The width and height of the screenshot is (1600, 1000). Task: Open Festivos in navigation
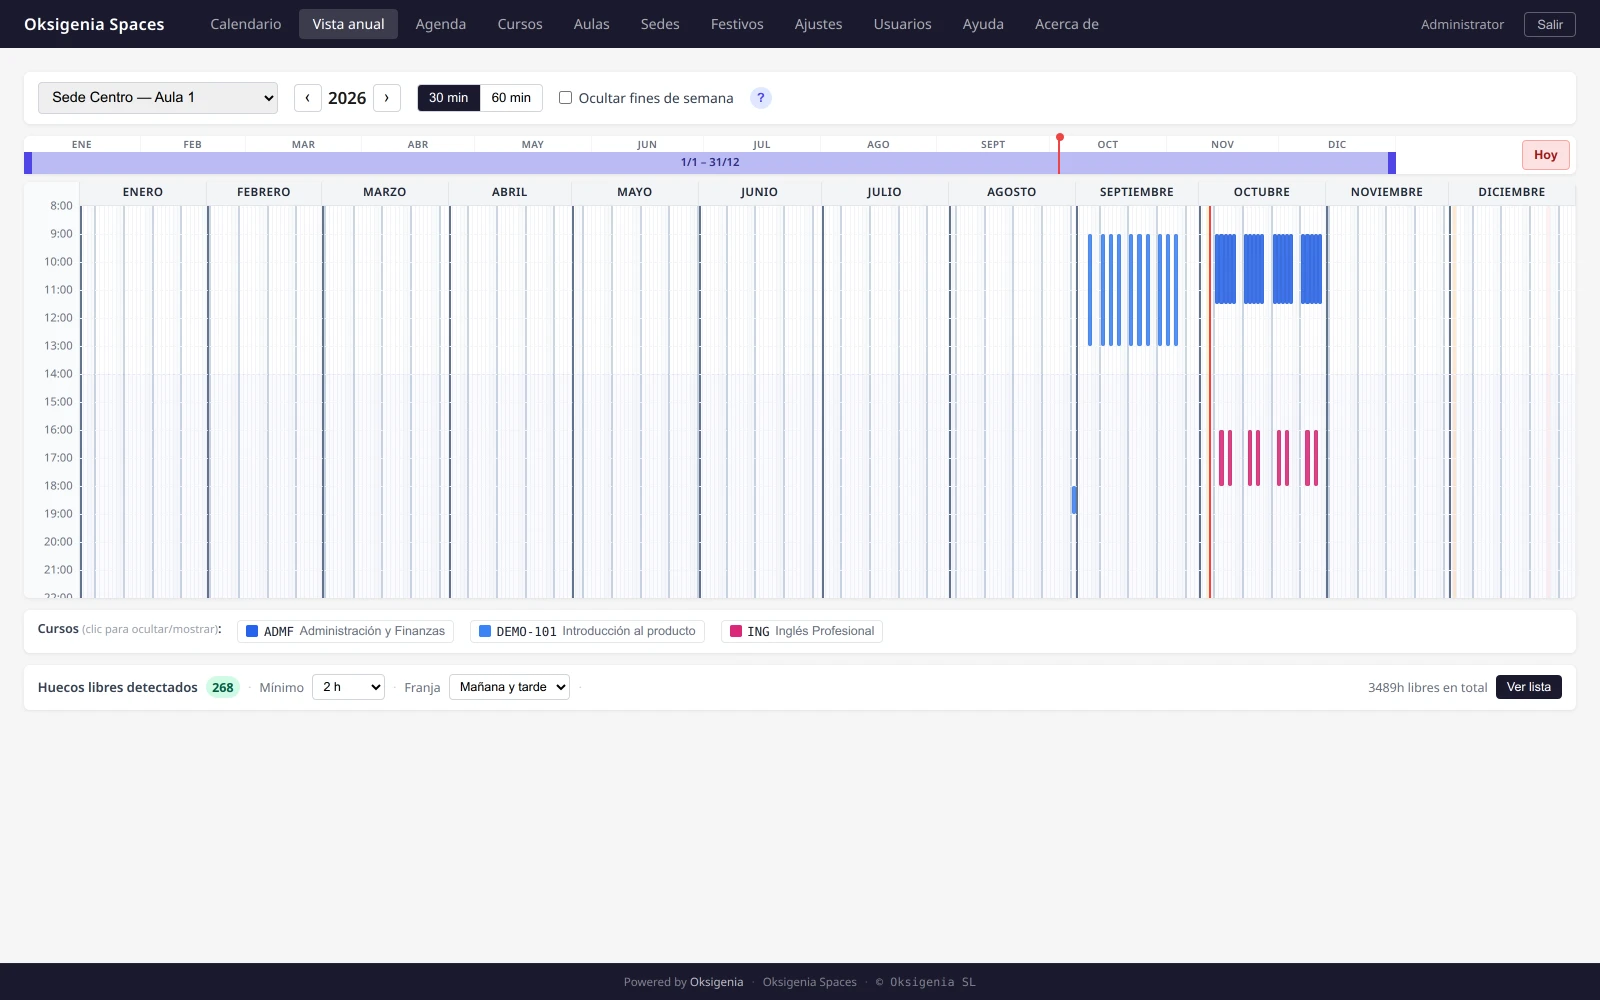(737, 24)
